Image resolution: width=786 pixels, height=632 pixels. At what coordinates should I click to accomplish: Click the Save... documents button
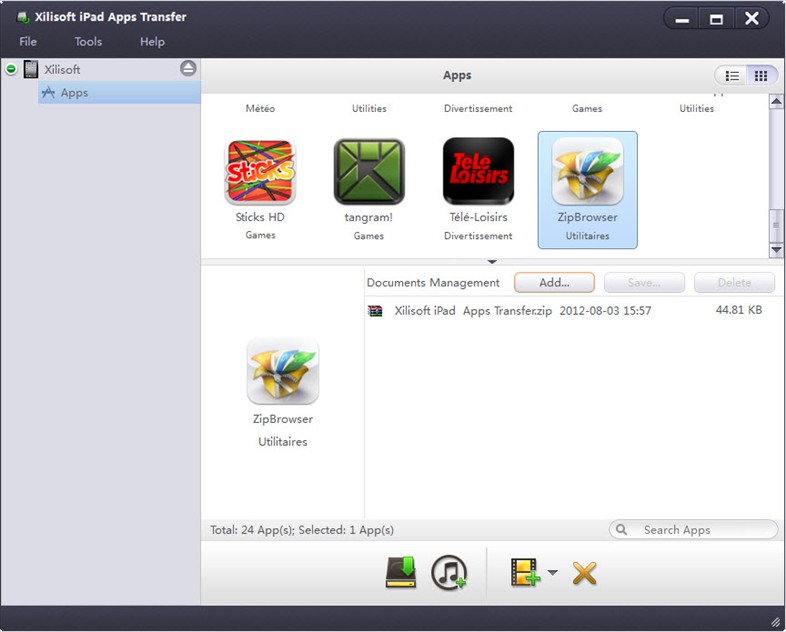(644, 283)
